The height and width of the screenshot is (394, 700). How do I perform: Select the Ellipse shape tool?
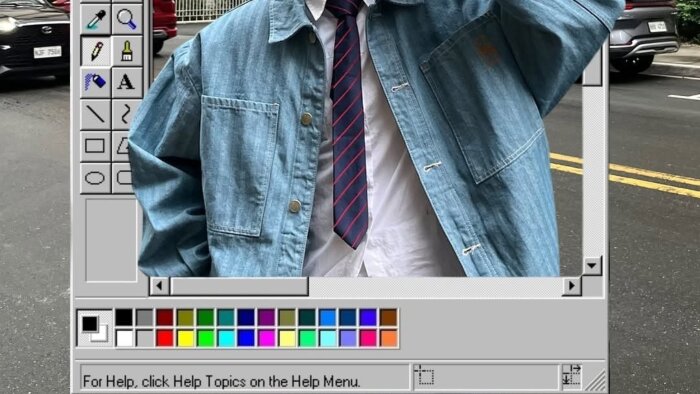(x=96, y=178)
